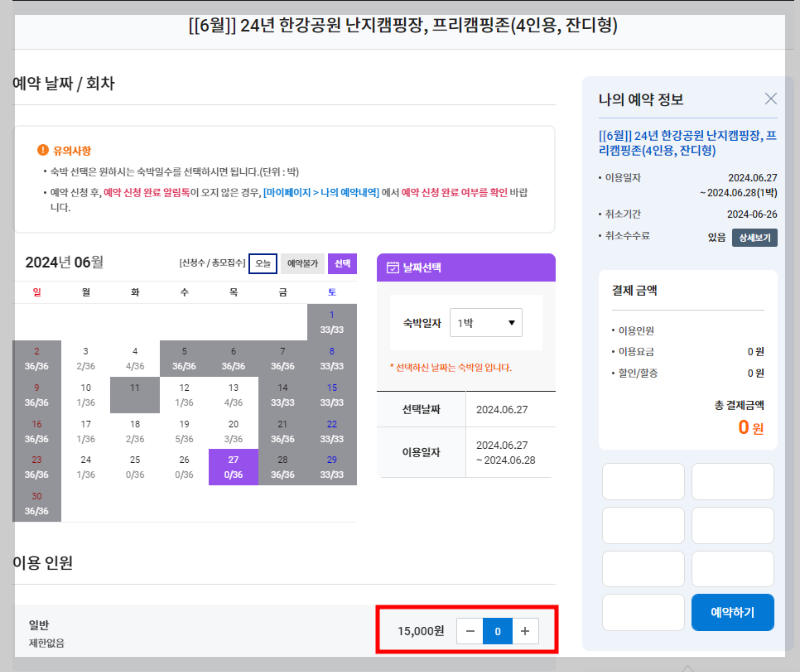
Task: Pick June 18 showing 2/36
Action: point(135,431)
